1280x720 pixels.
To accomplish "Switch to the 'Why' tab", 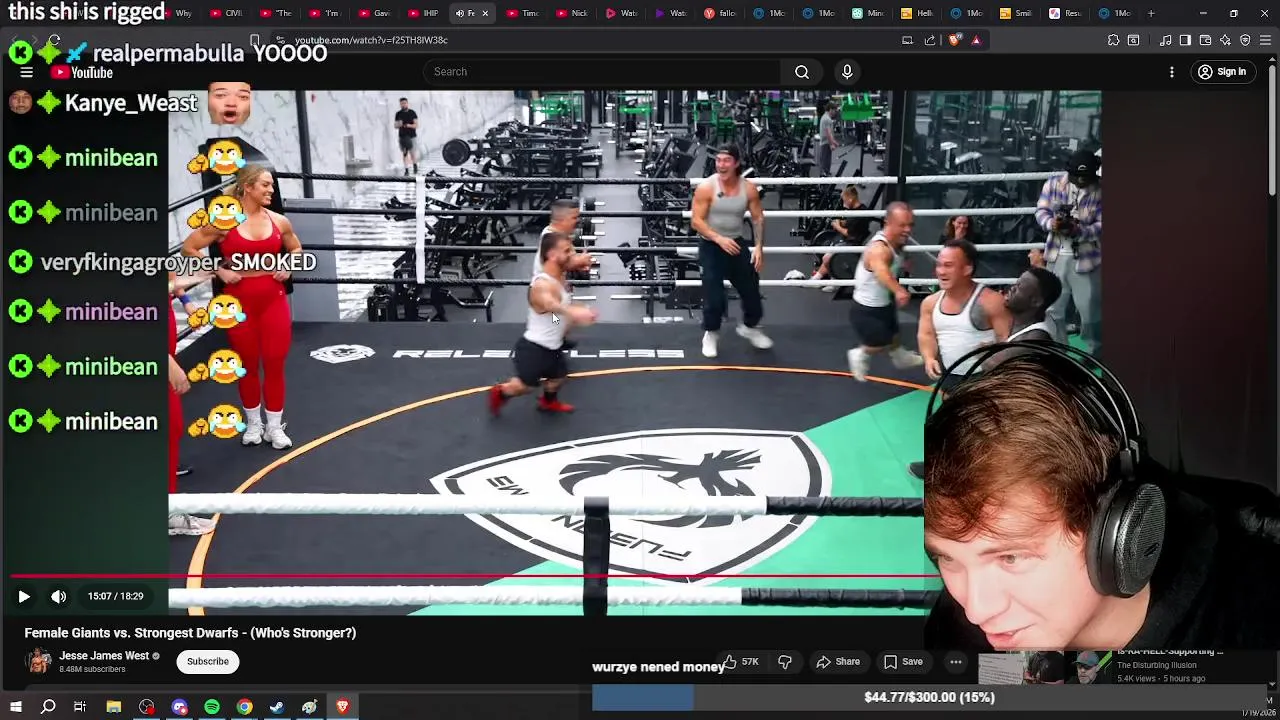I will [x=176, y=13].
